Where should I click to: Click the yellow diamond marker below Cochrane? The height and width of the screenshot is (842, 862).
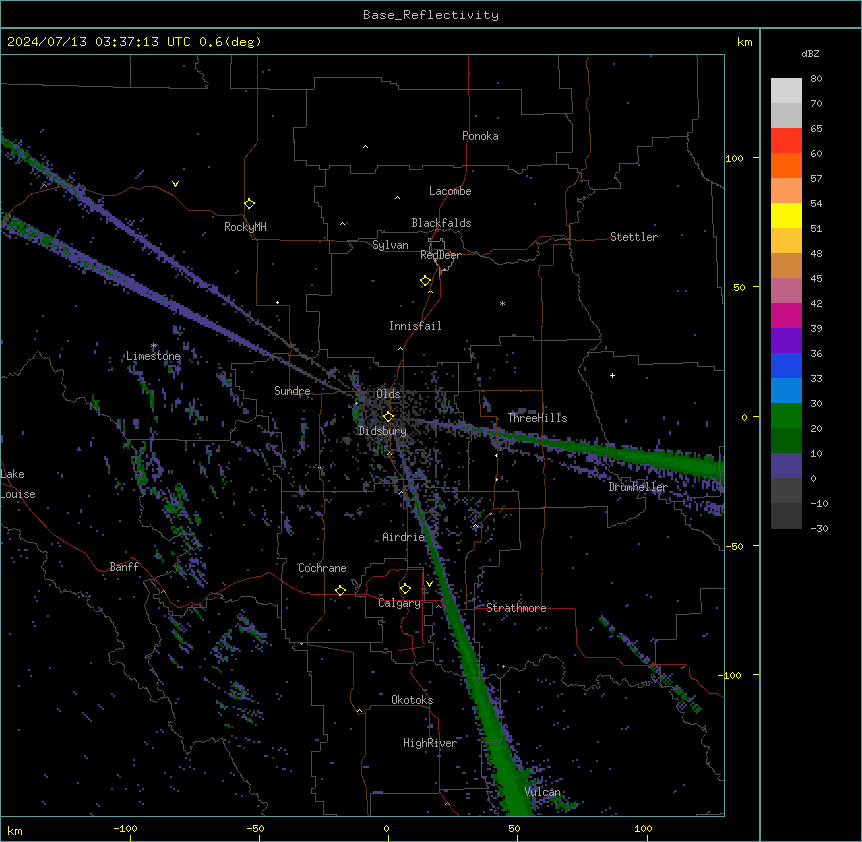(x=340, y=590)
